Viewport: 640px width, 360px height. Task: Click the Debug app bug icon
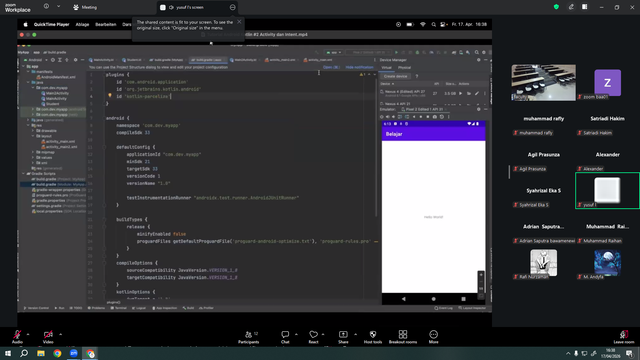(x=417, y=52)
